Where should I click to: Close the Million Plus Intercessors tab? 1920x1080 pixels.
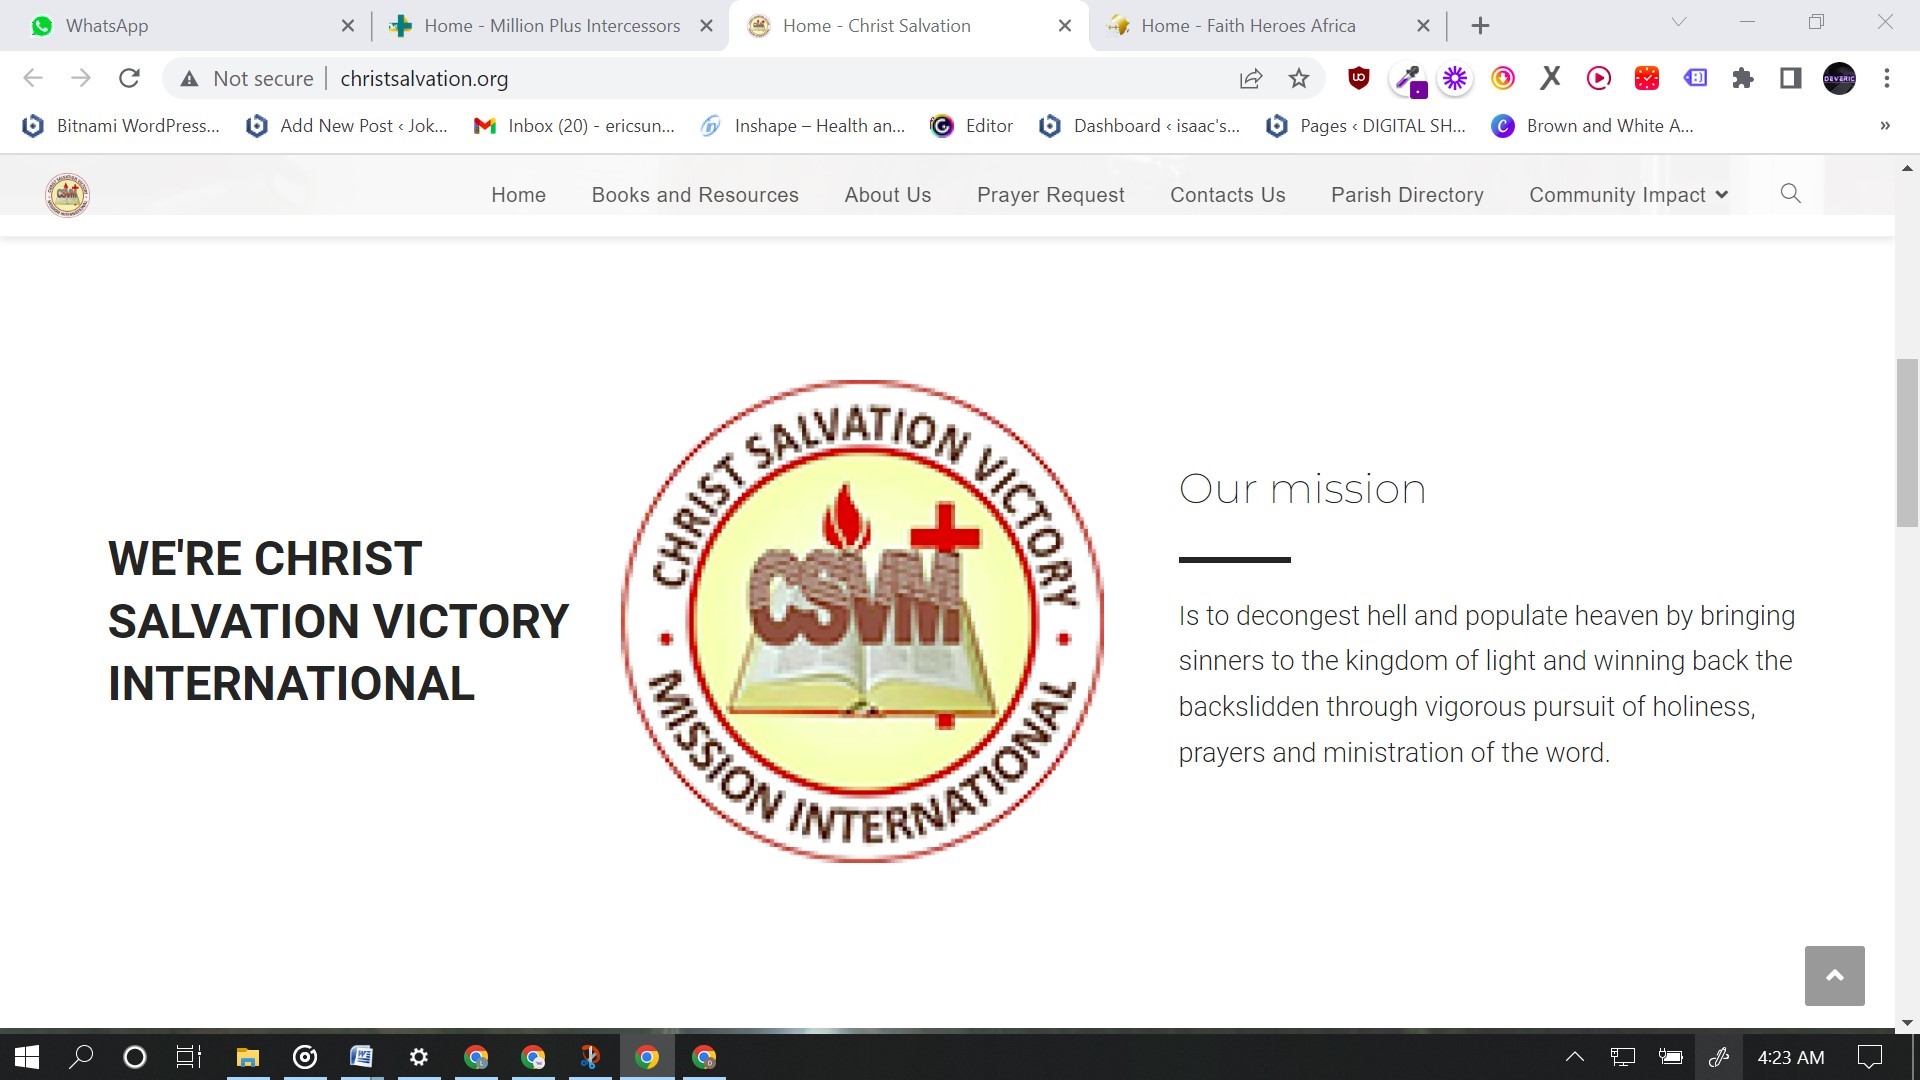click(x=706, y=26)
